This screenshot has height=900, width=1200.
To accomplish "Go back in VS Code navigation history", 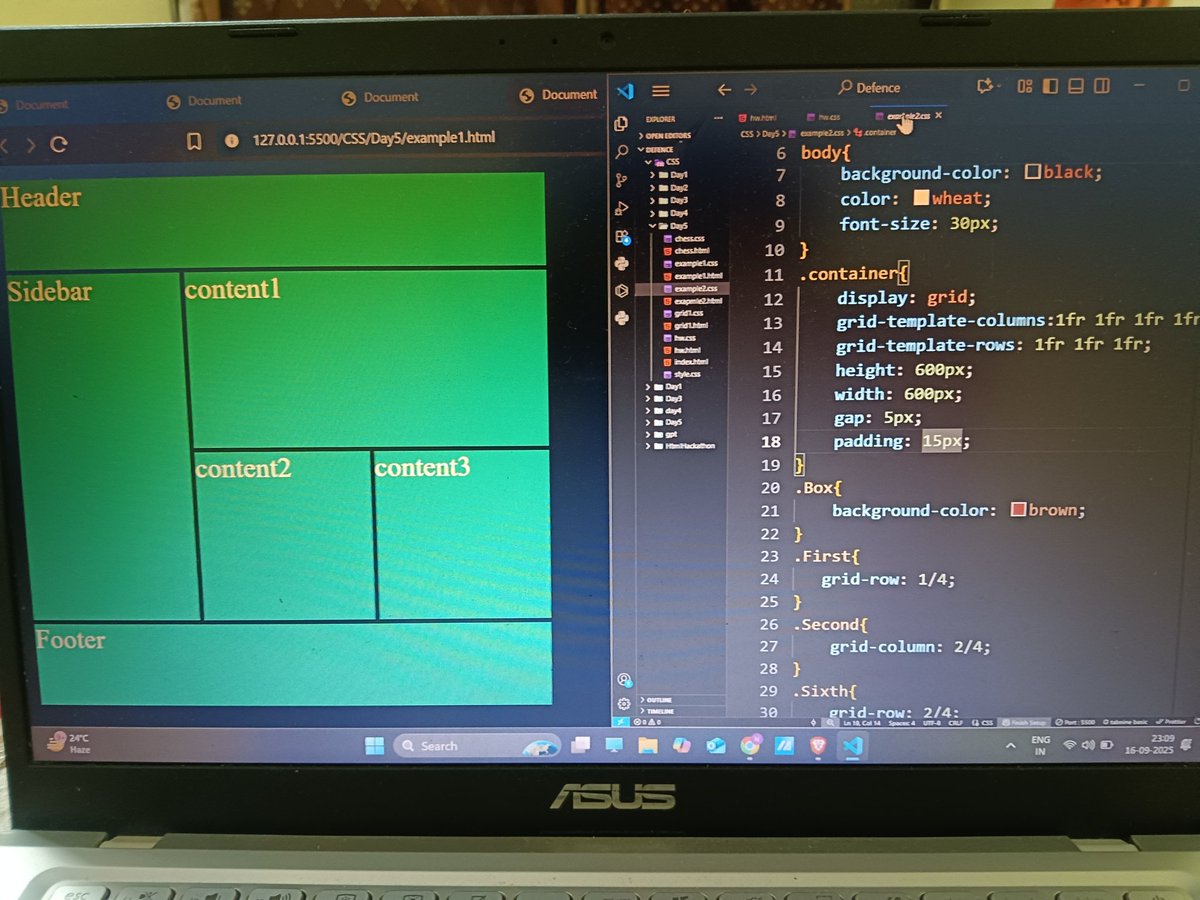I will (x=724, y=90).
